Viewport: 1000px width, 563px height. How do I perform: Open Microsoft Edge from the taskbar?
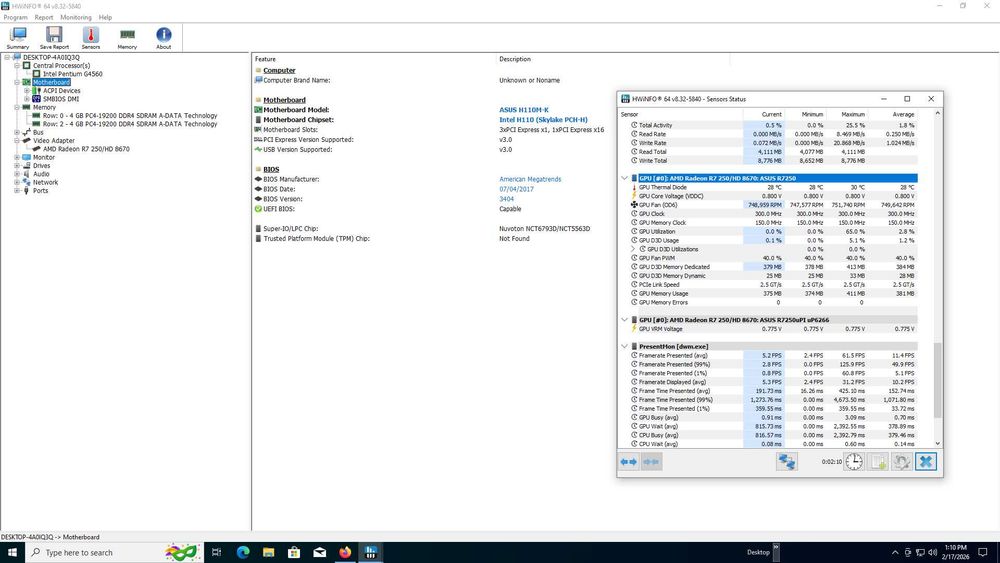(243, 552)
